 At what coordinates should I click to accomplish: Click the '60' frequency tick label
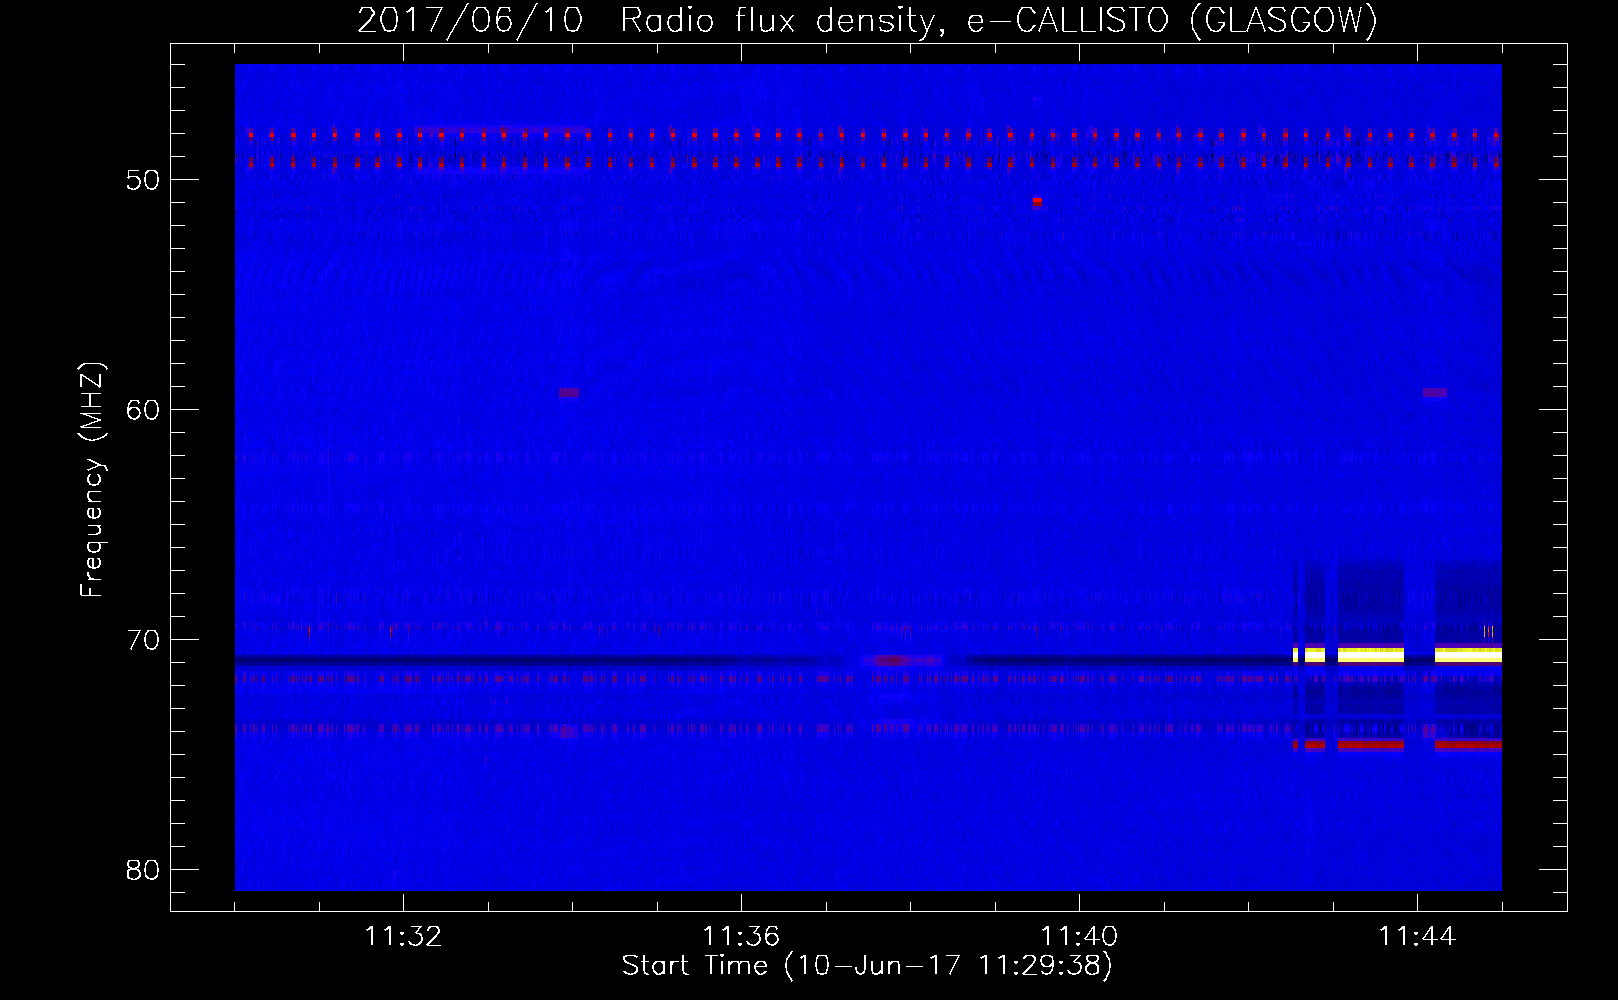coord(143,410)
